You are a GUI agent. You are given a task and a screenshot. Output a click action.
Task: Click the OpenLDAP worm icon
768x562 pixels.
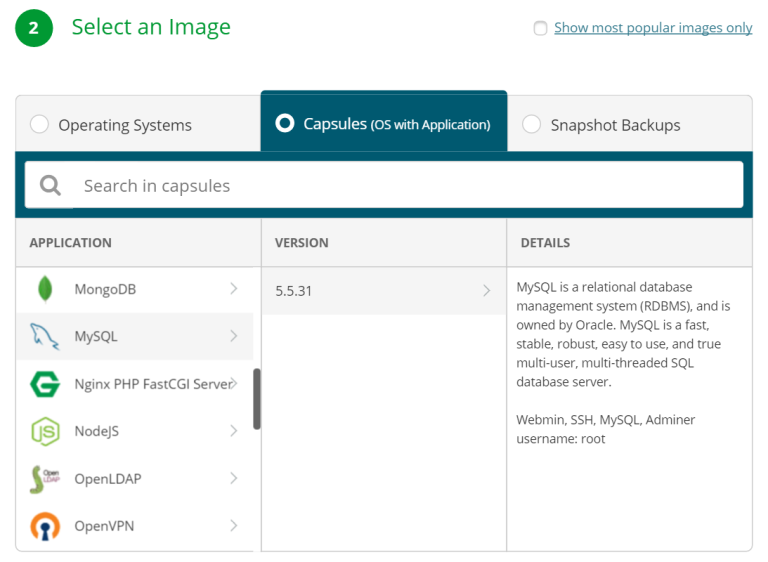(x=44, y=478)
